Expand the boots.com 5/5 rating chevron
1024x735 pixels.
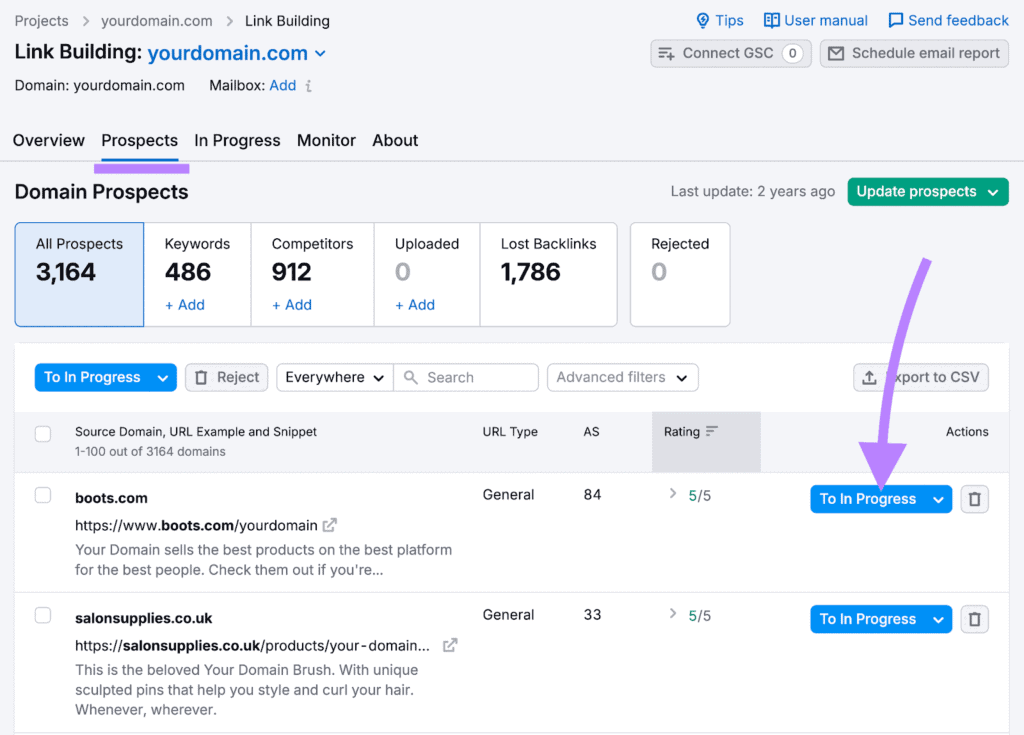click(673, 494)
